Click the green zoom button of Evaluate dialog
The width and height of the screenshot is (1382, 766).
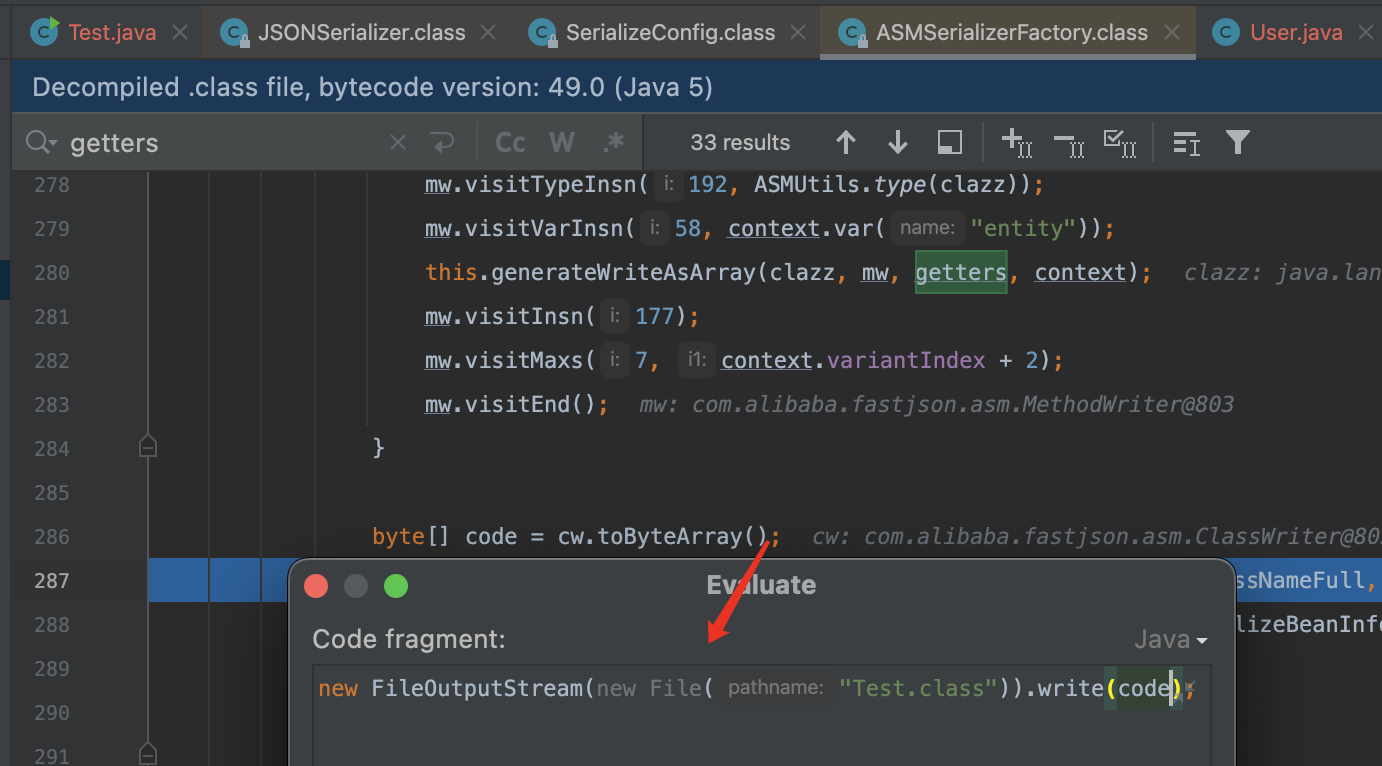point(396,586)
